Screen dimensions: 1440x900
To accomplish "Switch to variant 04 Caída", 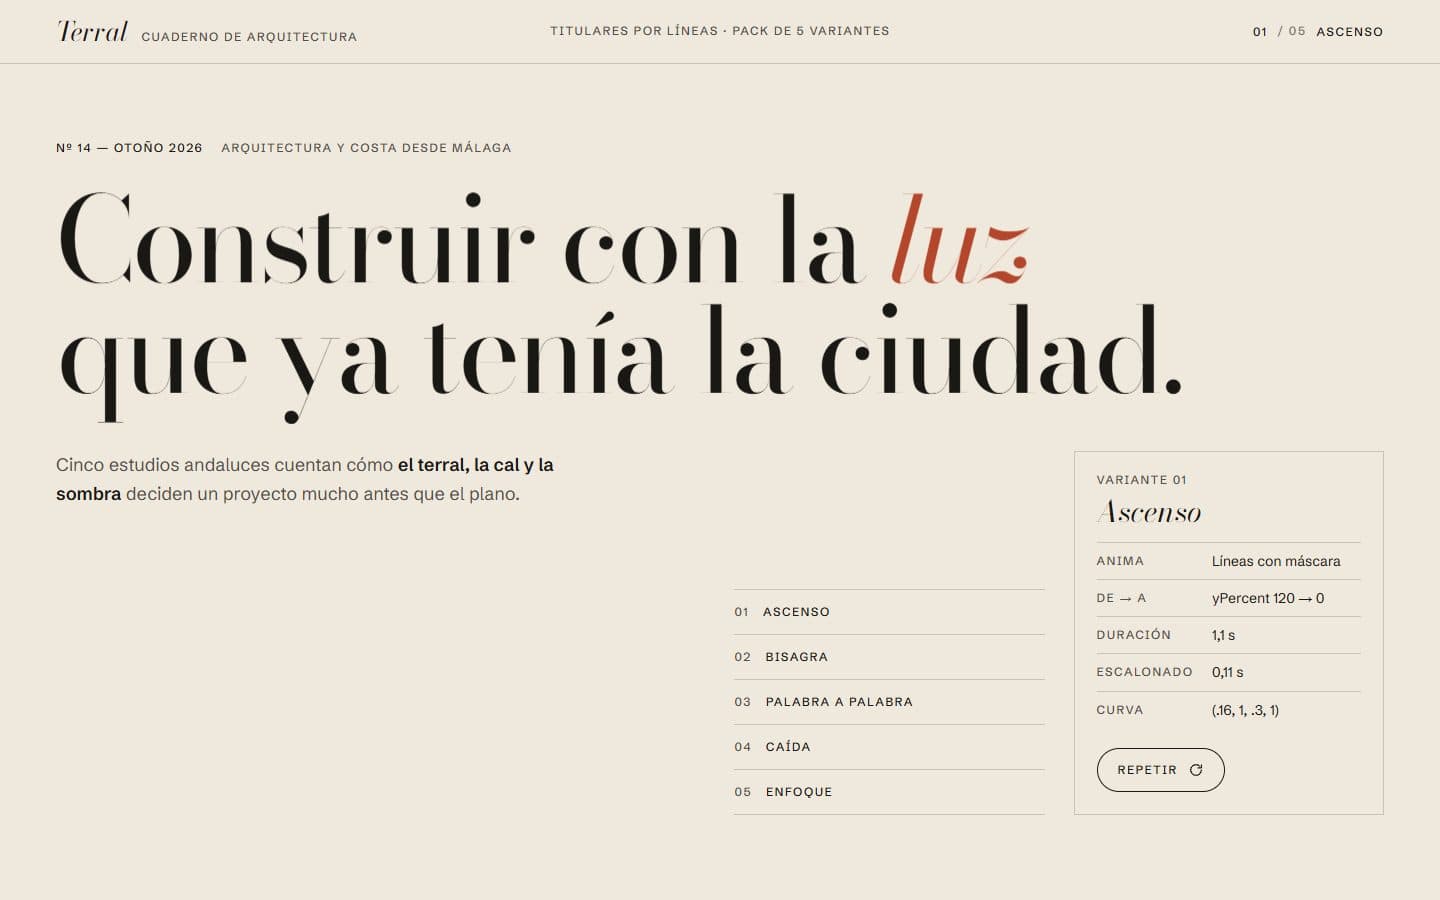I will [x=889, y=747].
